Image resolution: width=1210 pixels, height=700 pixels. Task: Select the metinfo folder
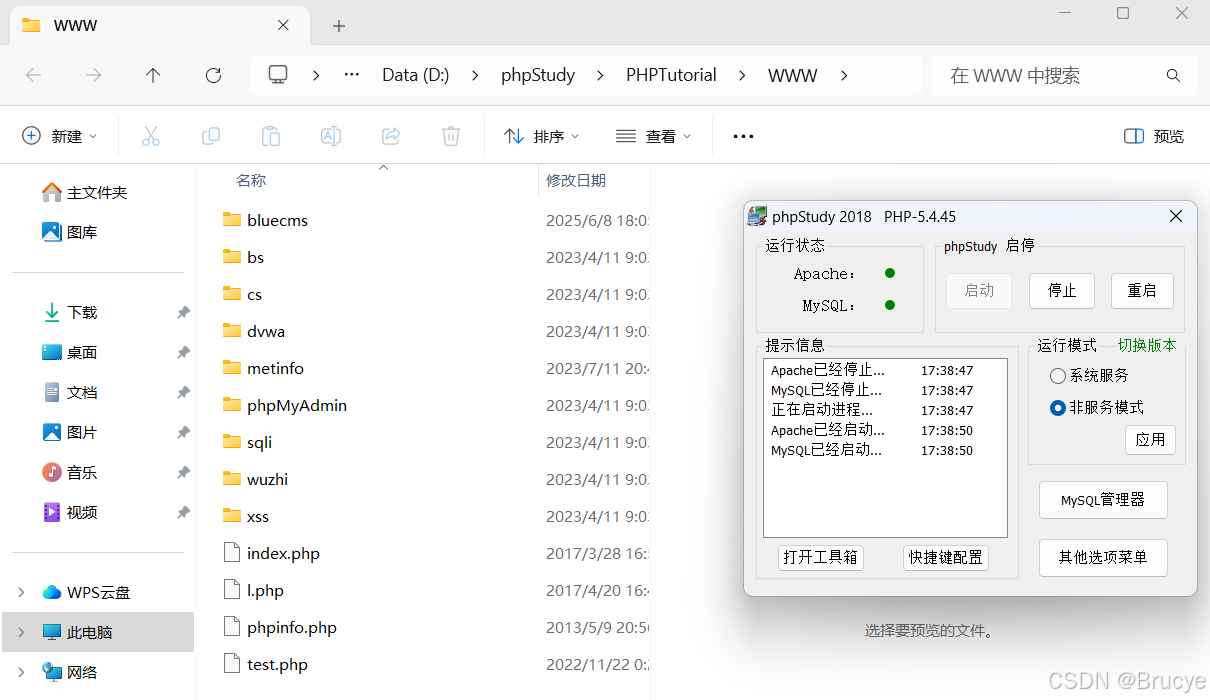[x=263, y=368]
